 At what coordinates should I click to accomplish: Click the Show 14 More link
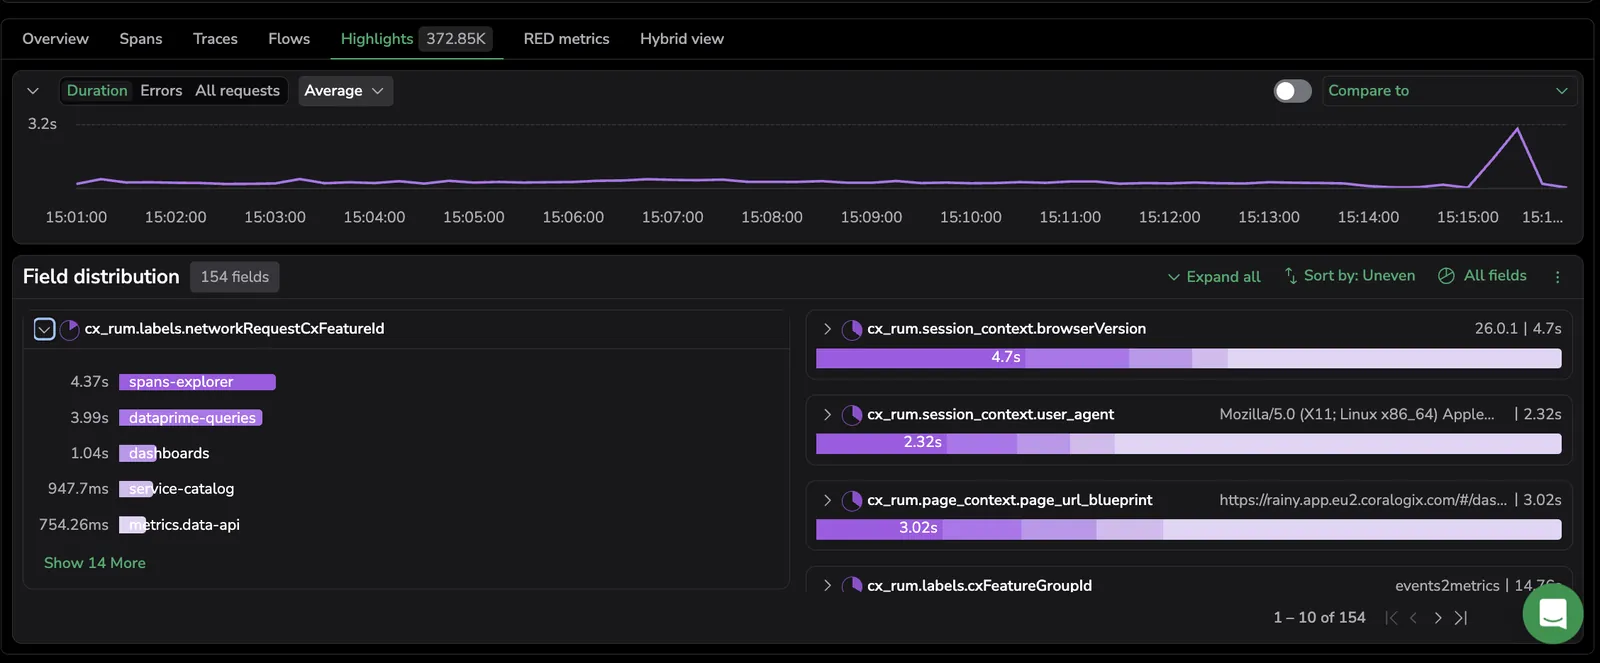click(95, 563)
